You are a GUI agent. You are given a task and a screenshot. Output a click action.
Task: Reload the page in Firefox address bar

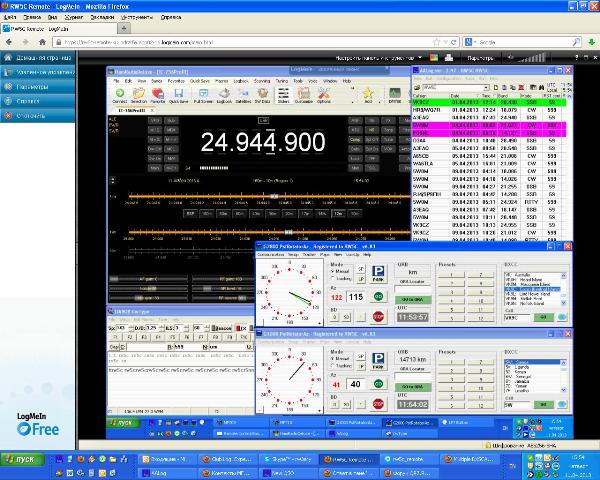tap(454, 42)
